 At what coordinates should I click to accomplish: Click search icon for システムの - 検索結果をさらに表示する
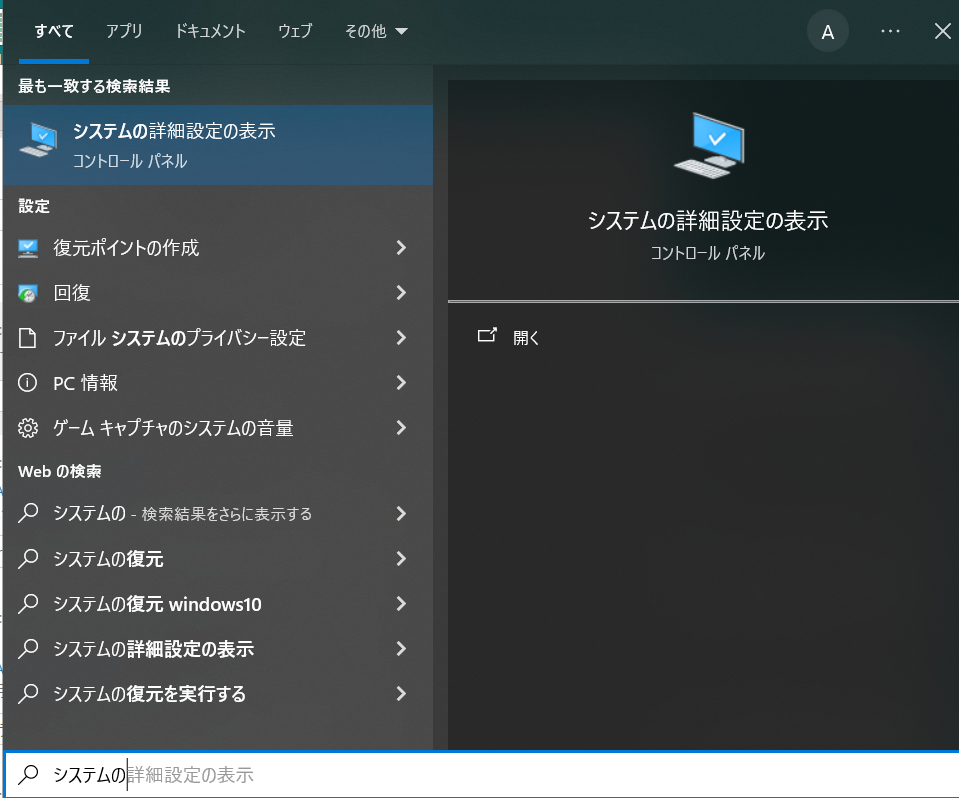click(x=28, y=513)
